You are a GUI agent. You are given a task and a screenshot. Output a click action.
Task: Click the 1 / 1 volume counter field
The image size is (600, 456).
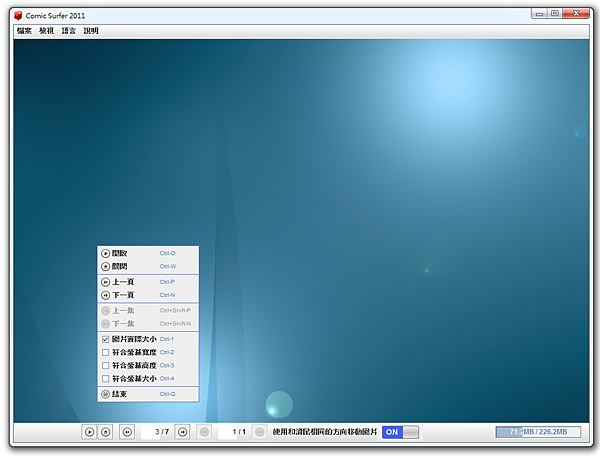pos(232,432)
